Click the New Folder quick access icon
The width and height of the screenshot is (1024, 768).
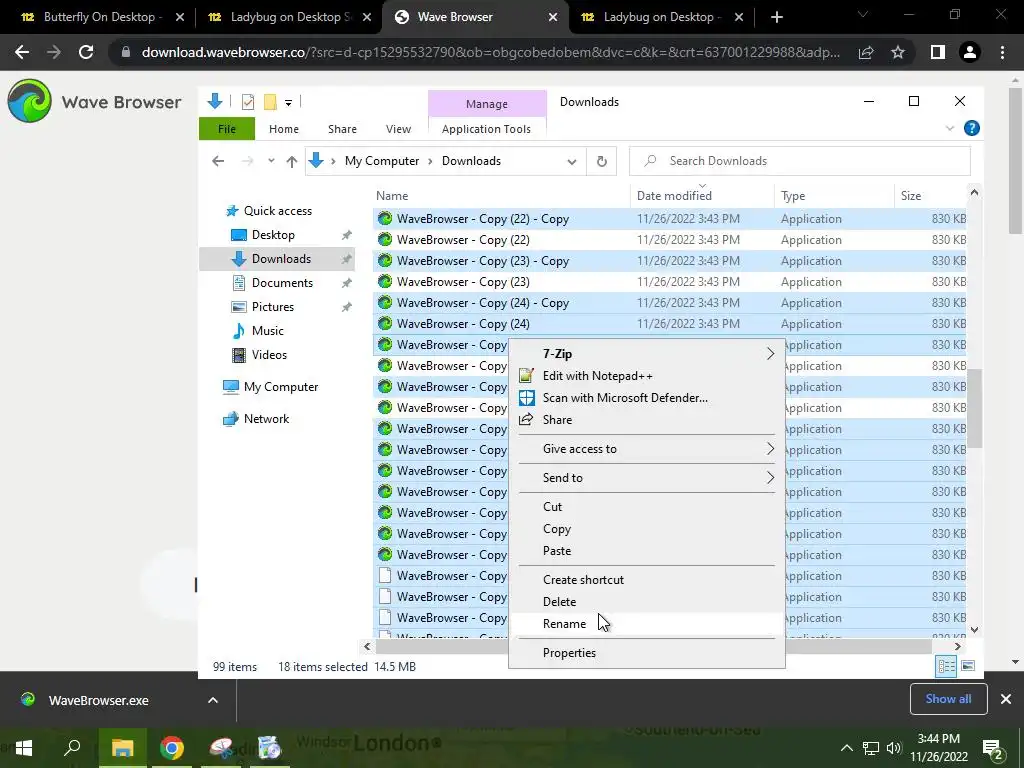[x=270, y=102]
